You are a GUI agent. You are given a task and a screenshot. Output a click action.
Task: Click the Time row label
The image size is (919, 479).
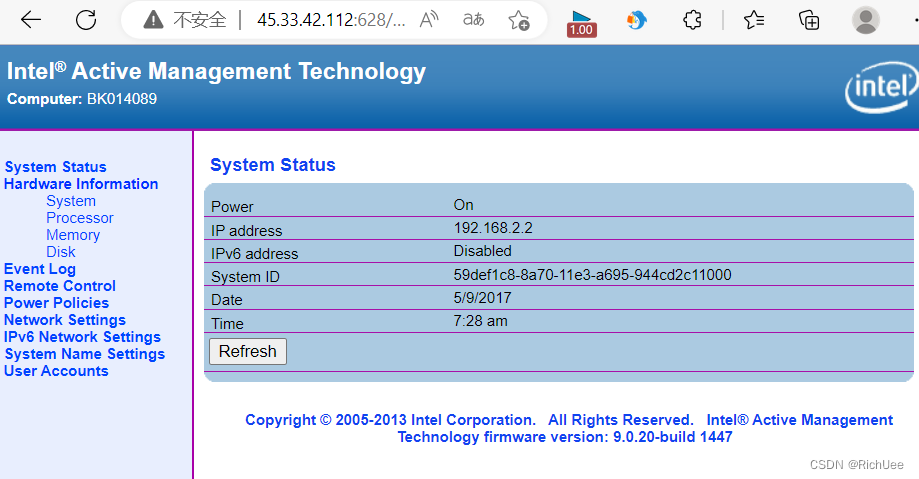coord(227,324)
